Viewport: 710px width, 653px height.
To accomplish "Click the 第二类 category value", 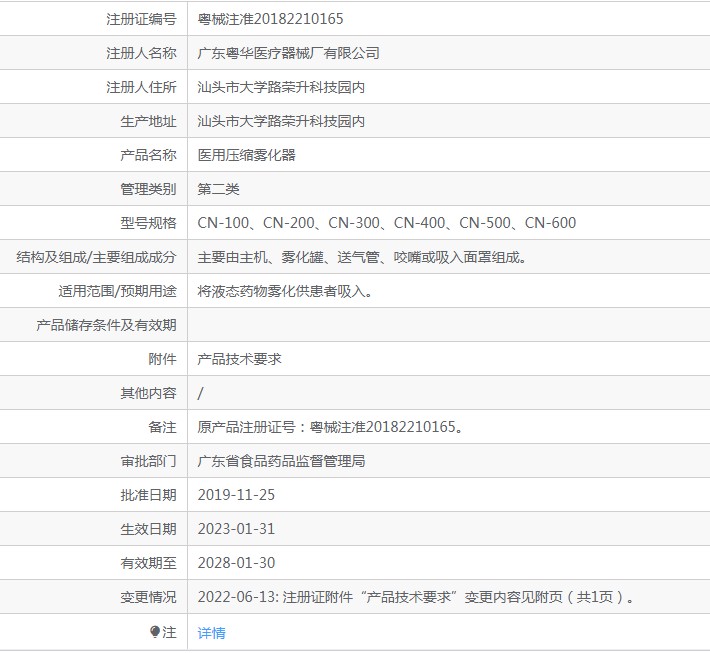I will click(x=218, y=189).
